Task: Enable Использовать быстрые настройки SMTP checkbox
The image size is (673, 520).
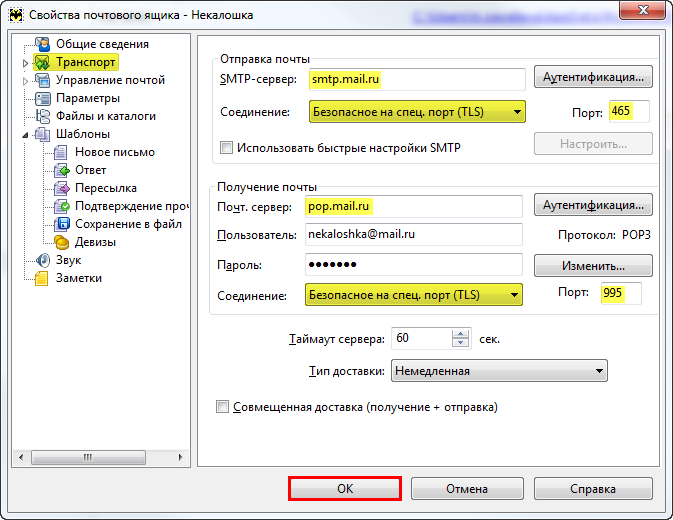Action: pyautogui.click(x=226, y=148)
